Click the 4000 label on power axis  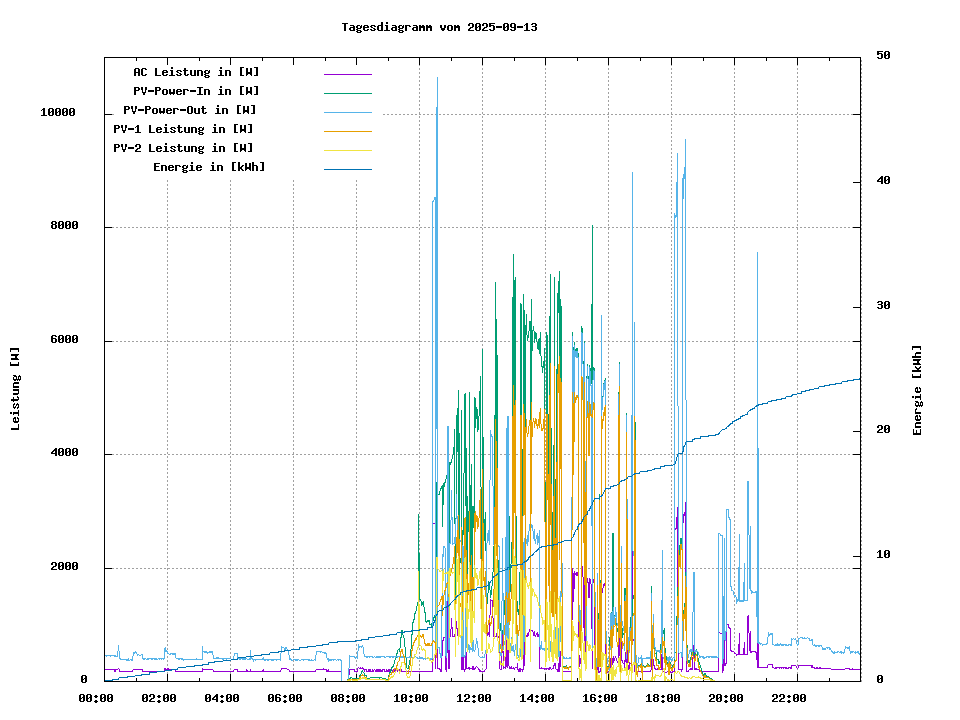[x=64, y=454]
